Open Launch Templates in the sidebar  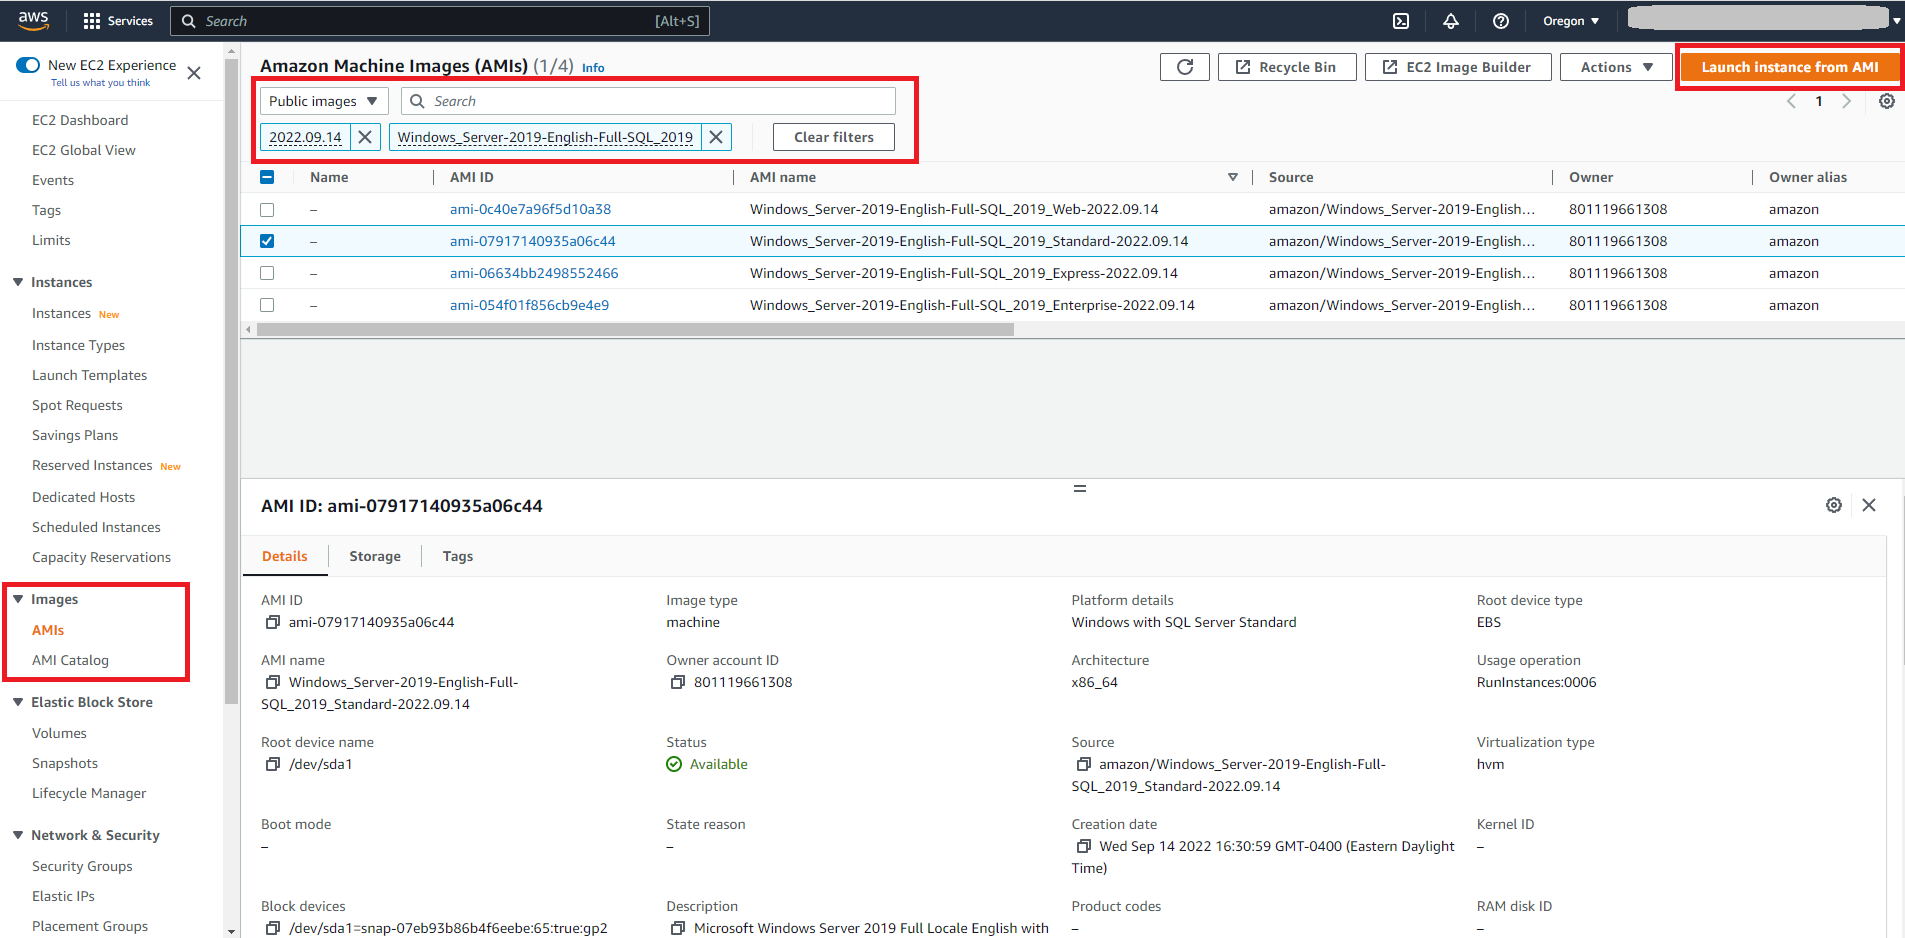tap(89, 375)
